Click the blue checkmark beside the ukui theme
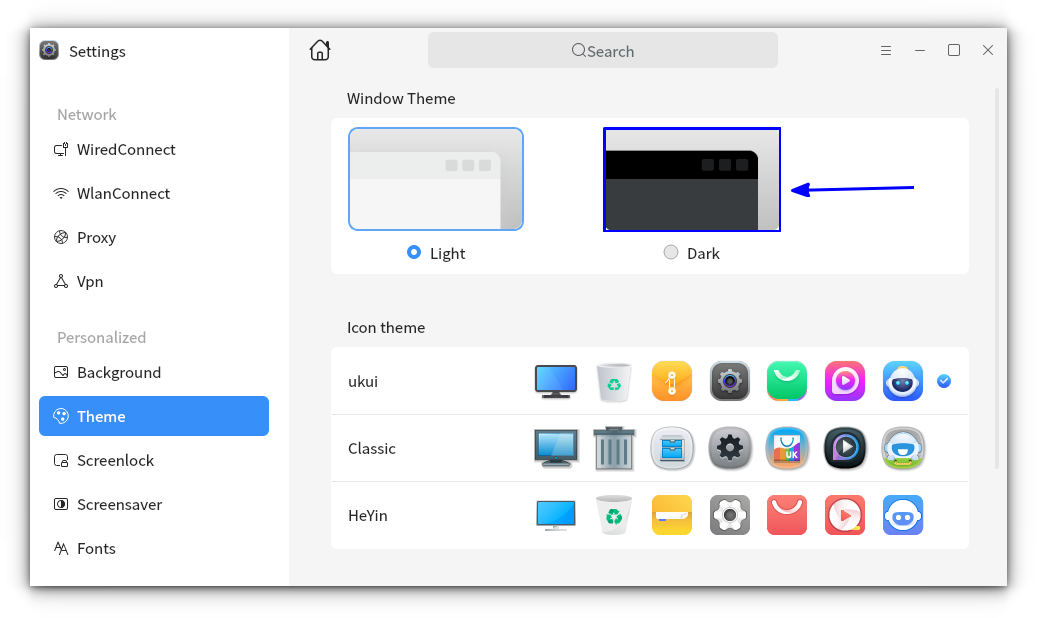Screen dimensions: 1037x618 pos(944,381)
